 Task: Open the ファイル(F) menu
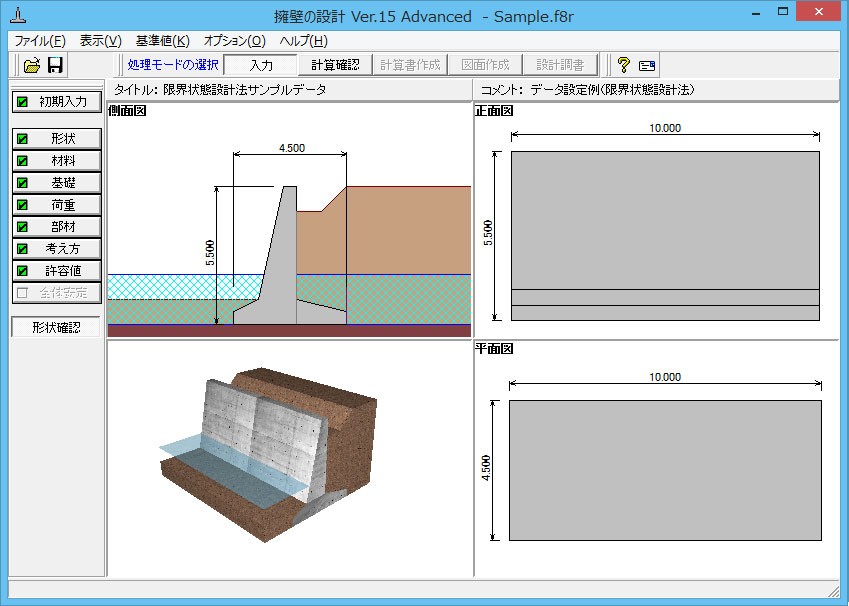[x=40, y=41]
